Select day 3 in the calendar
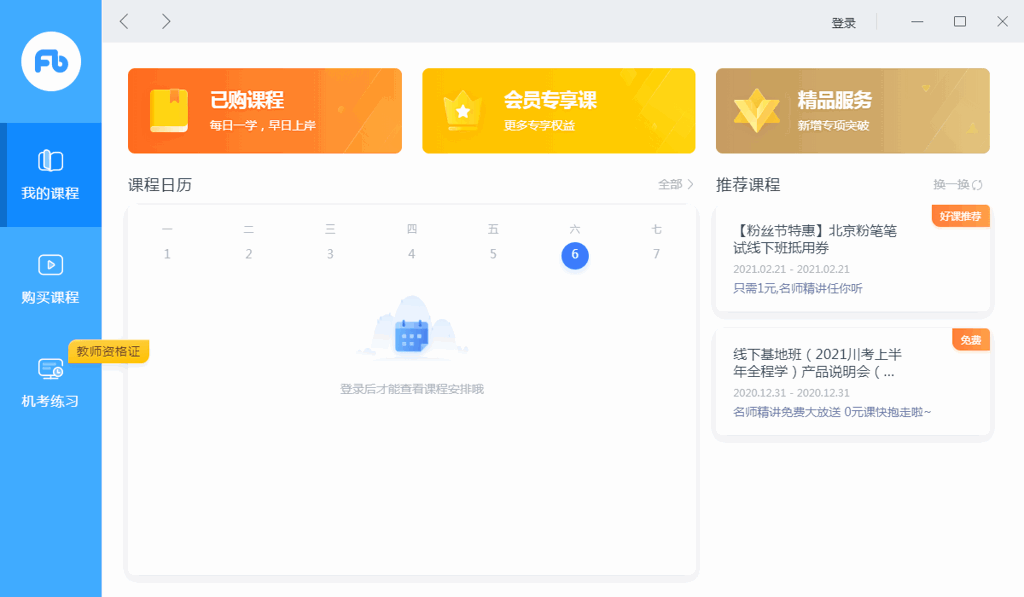 tap(330, 254)
